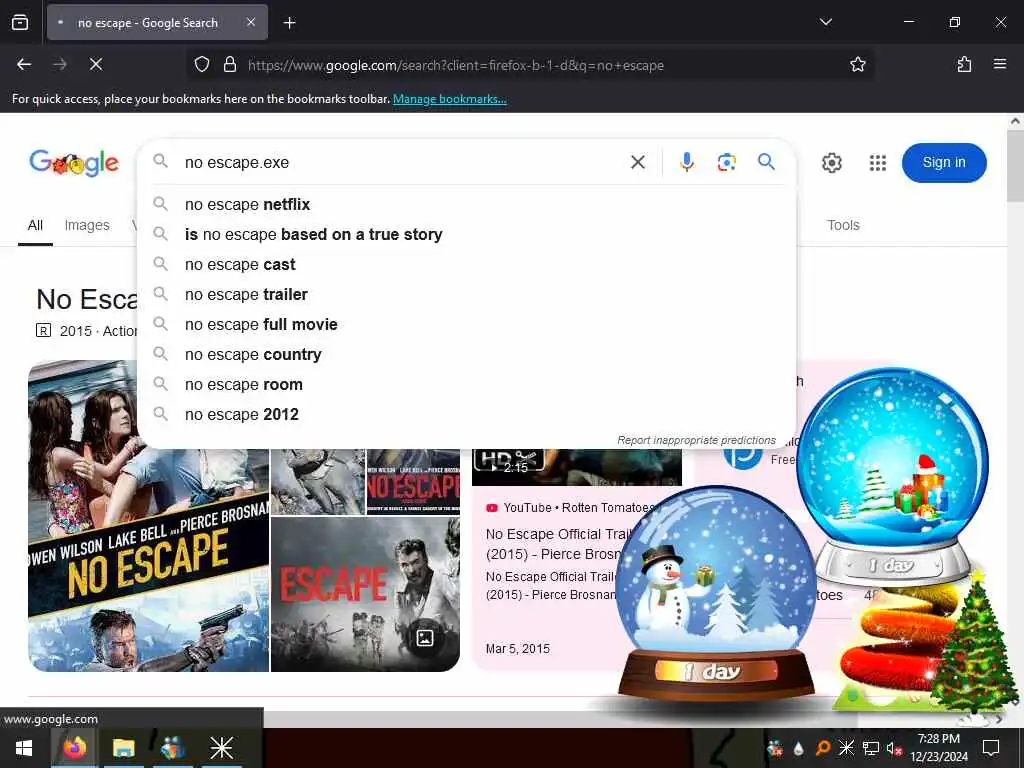Search by image with Google Lens
Viewport: 1024px width, 768px height.
click(x=726, y=162)
